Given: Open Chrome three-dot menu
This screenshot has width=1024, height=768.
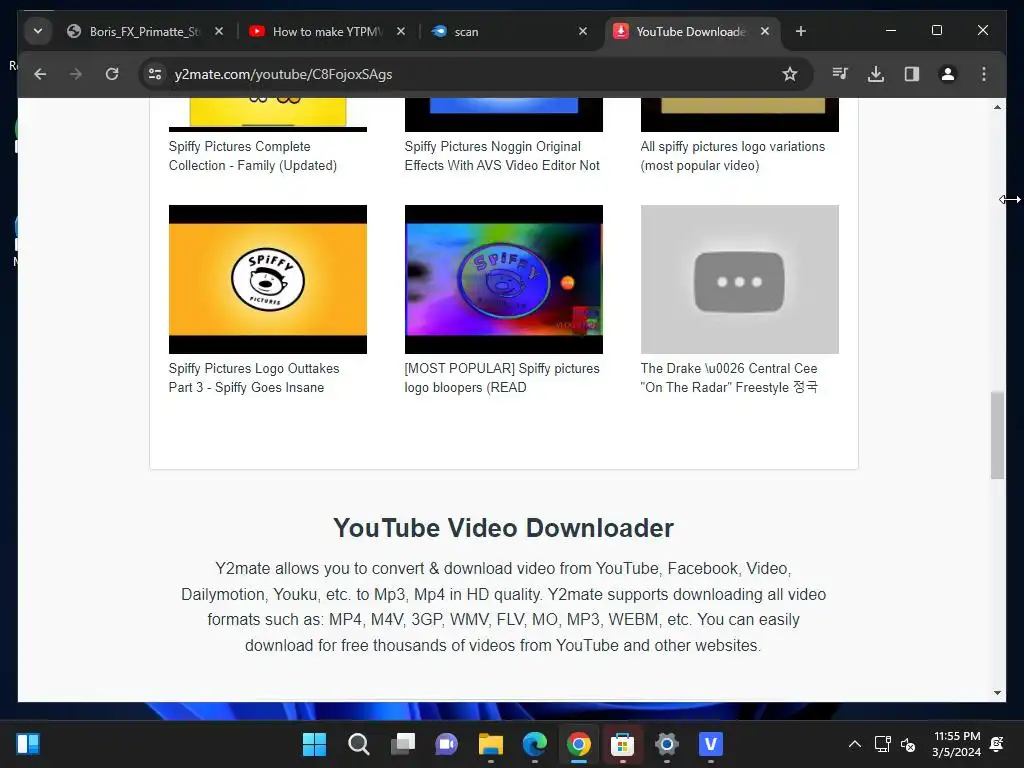Looking at the screenshot, I should click(984, 74).
